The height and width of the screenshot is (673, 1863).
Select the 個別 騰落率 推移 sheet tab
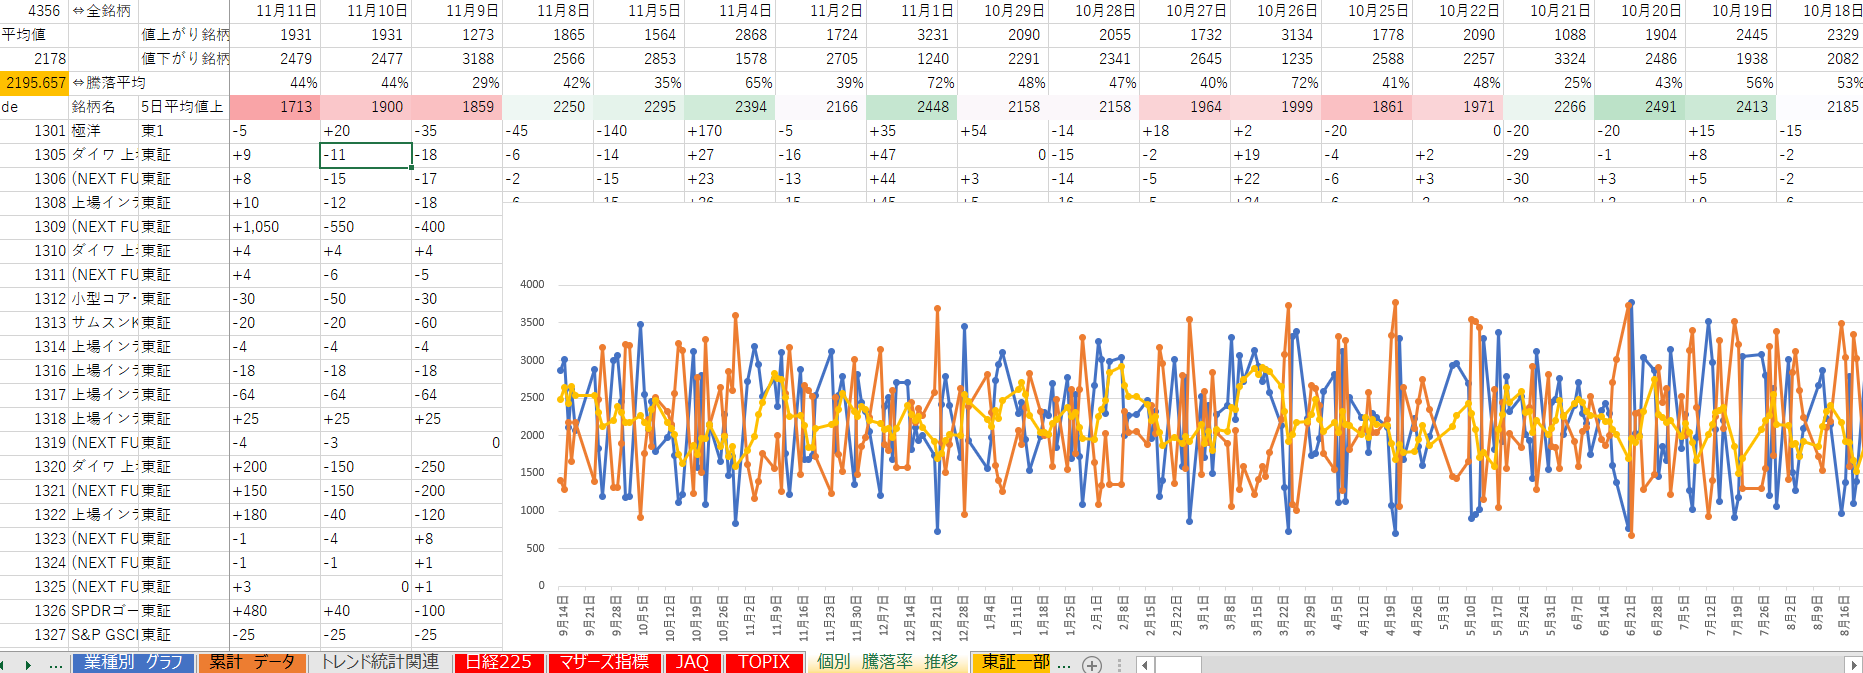click(x=887, y=663)
